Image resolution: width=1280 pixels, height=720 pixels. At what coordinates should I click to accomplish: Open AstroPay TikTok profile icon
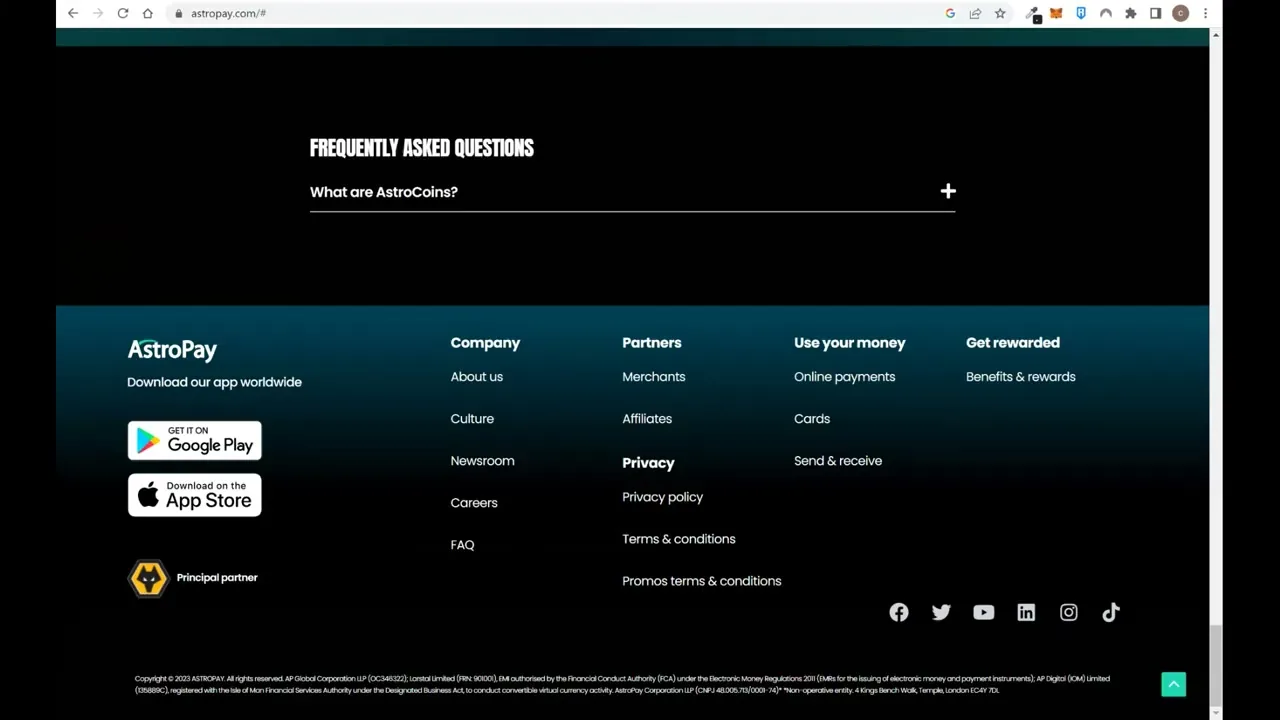pyautogui.click(x=1111, y=612)
